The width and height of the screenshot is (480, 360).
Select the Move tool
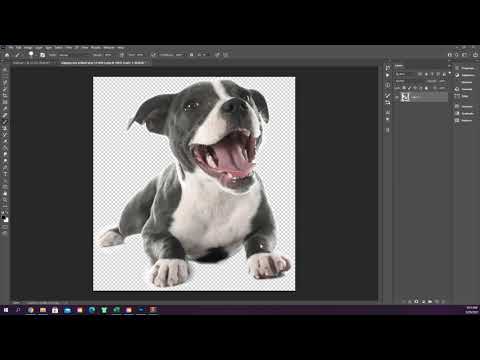[x=5, y=70]
